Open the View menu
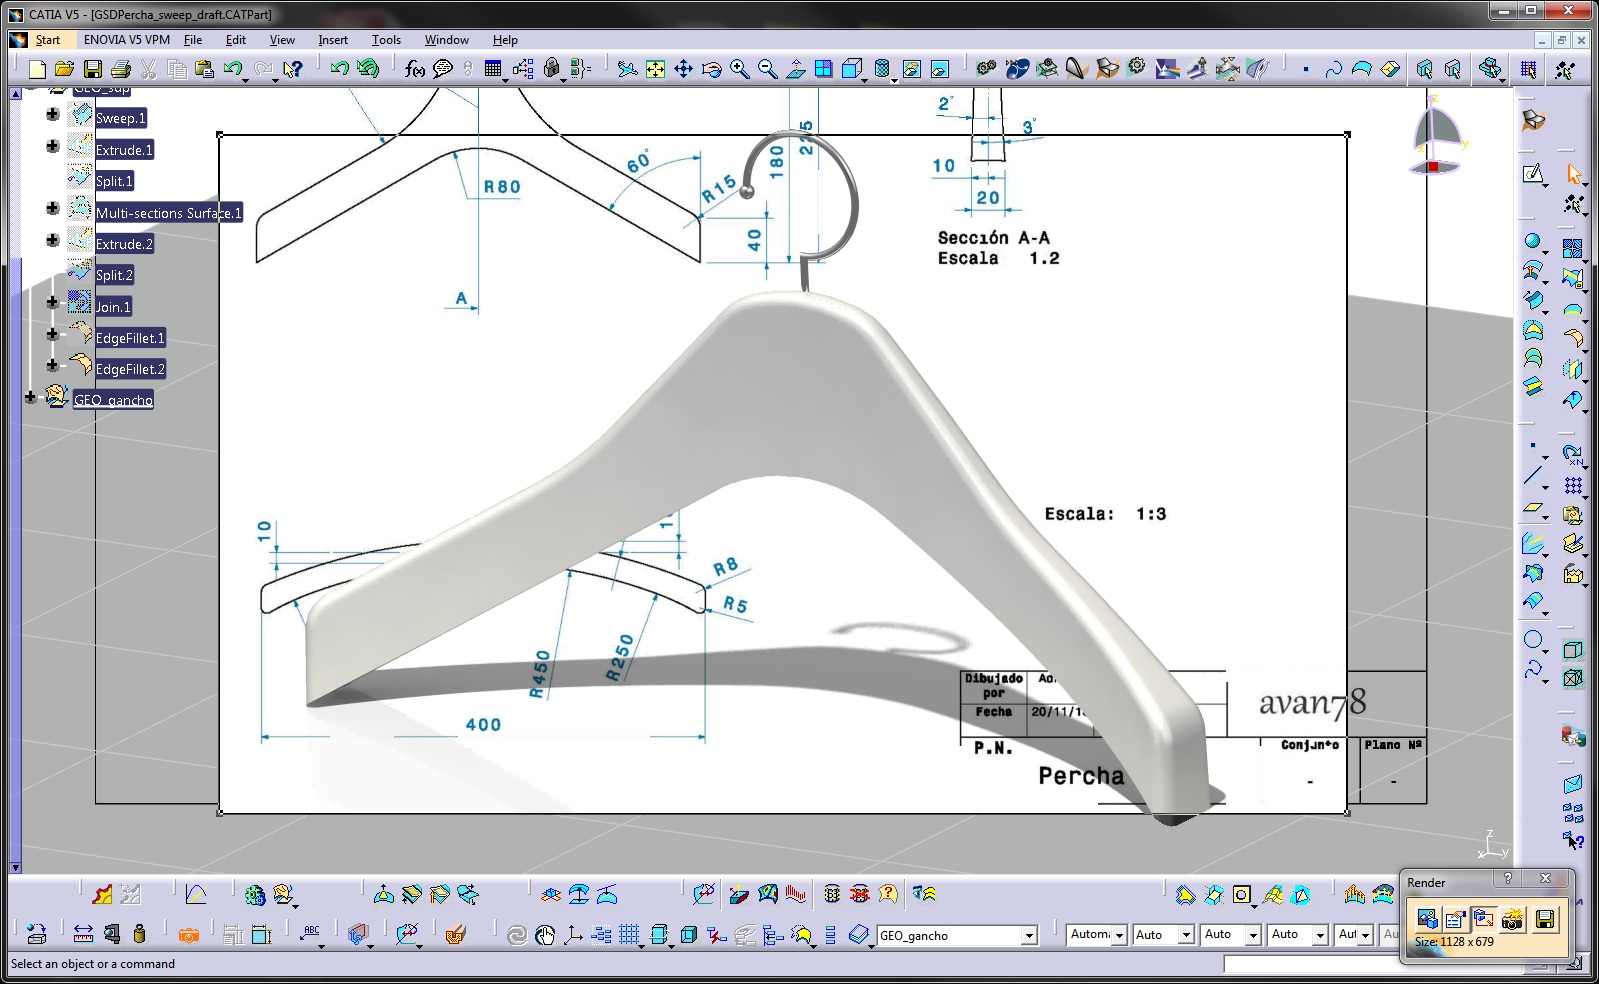The width and height of the screenshot is (1599, 984). (282, 40)
